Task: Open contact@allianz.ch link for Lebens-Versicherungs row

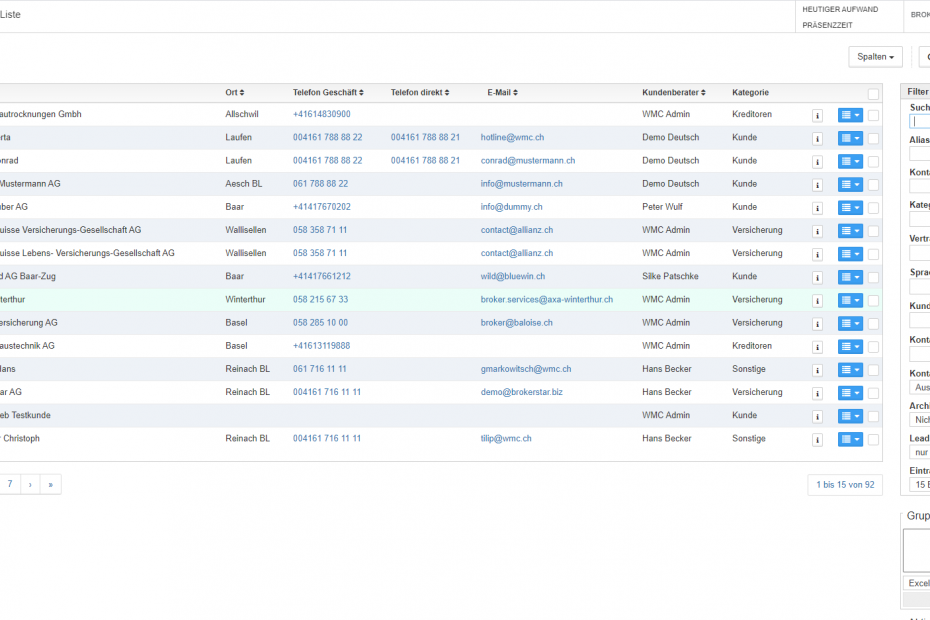Action: point(517,253)
